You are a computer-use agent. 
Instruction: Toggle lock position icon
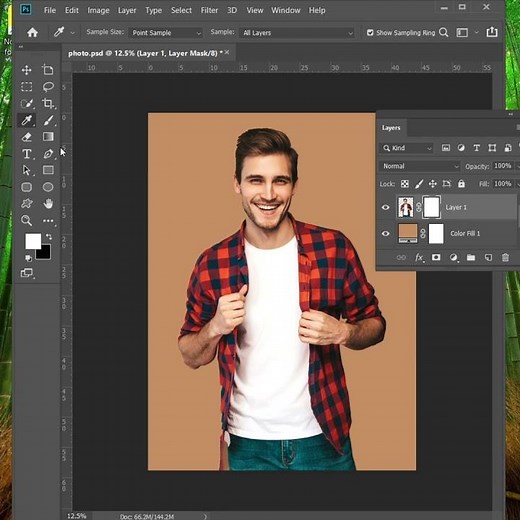click(433, 184)
